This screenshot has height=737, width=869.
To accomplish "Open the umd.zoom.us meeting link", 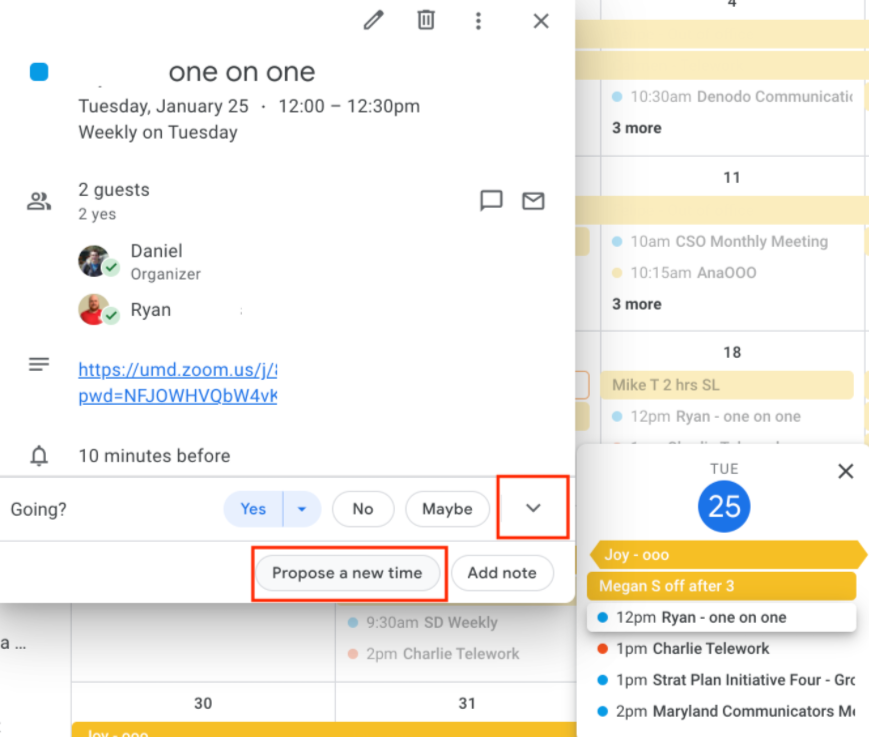I will (x=177, y=382).
